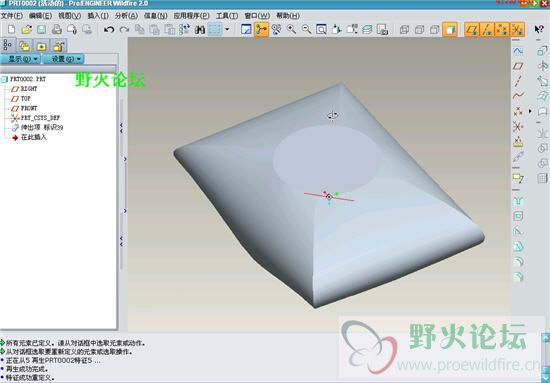Click the pattern tool icon
This screenshot has width=550, height=383.
[543, 178]
